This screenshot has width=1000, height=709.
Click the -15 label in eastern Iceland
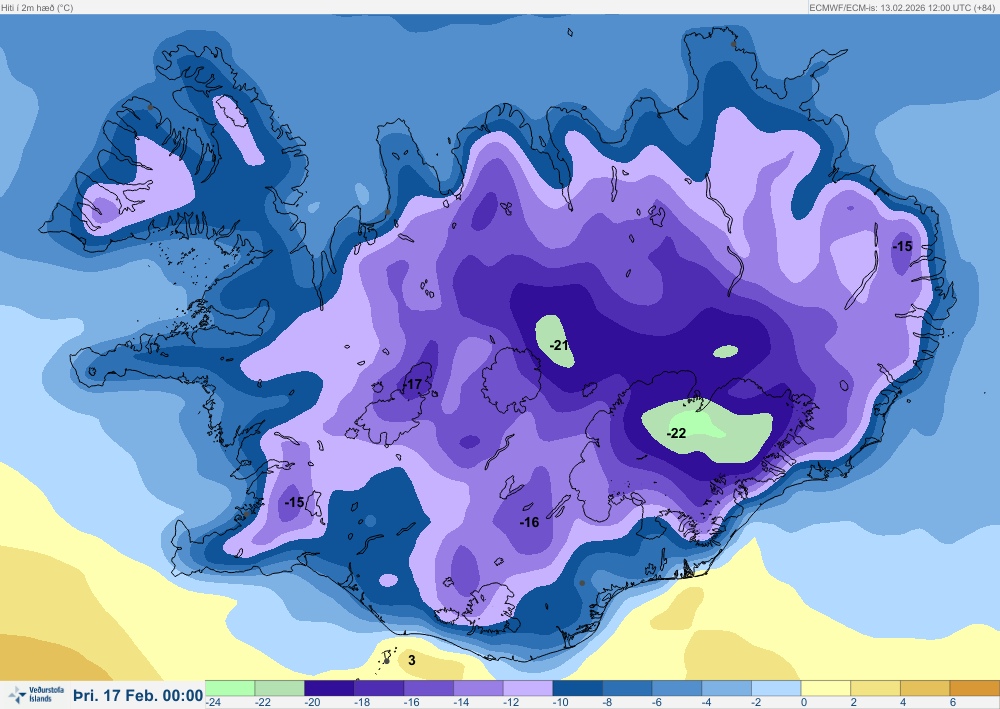[902, 245]
